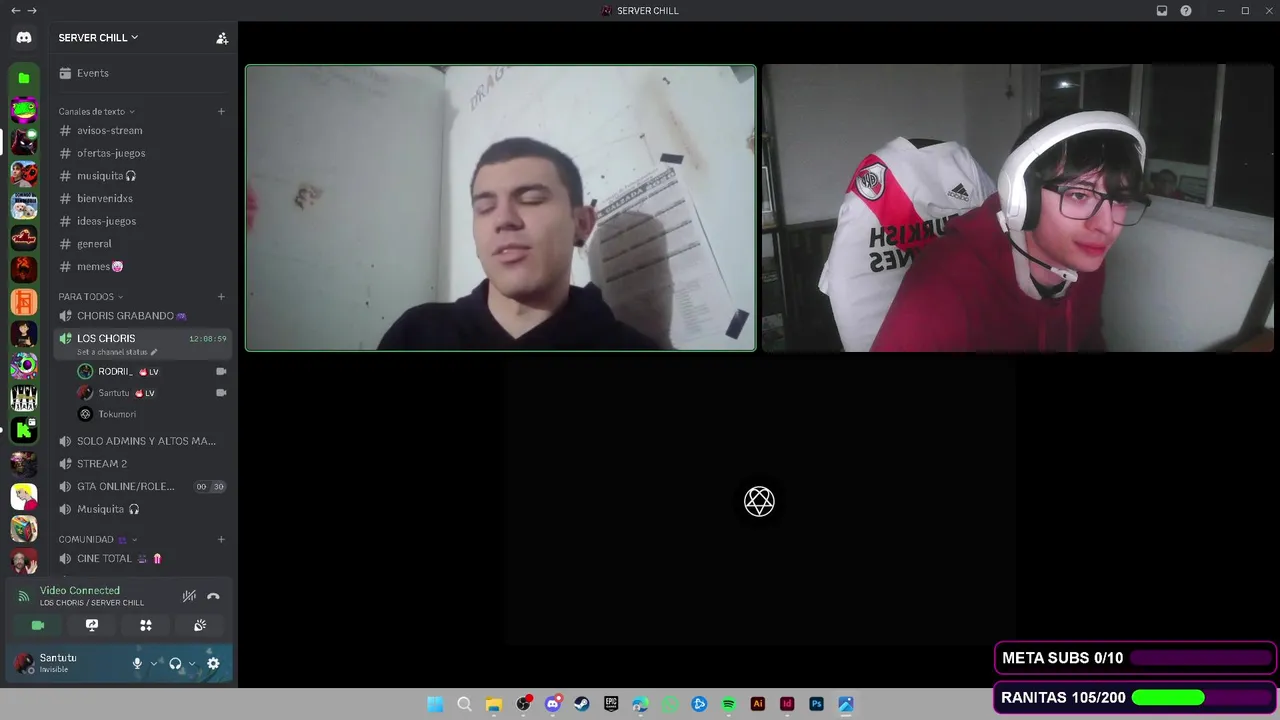Viewport: 1280px width, 720px height.
Task: Focus the Tokumori avatar tile
Action: click(759, 501)
